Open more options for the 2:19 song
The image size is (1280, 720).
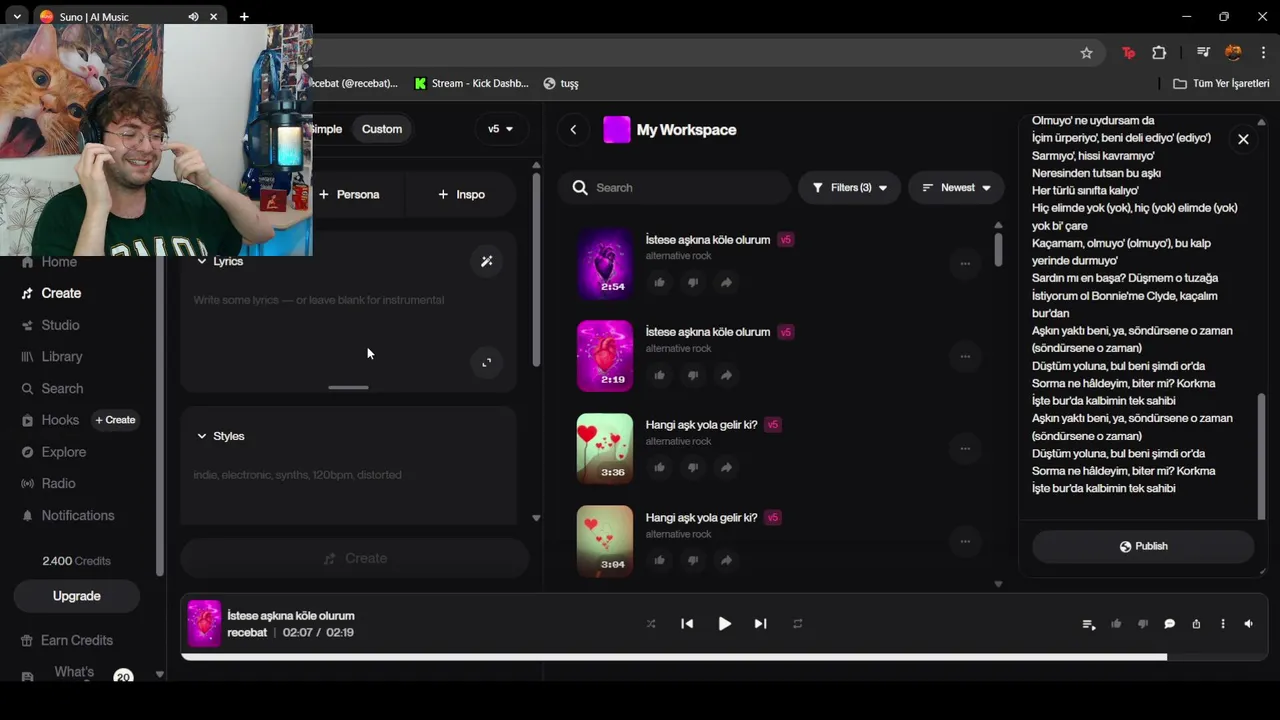pyautogui.click(x=965, y=356)
